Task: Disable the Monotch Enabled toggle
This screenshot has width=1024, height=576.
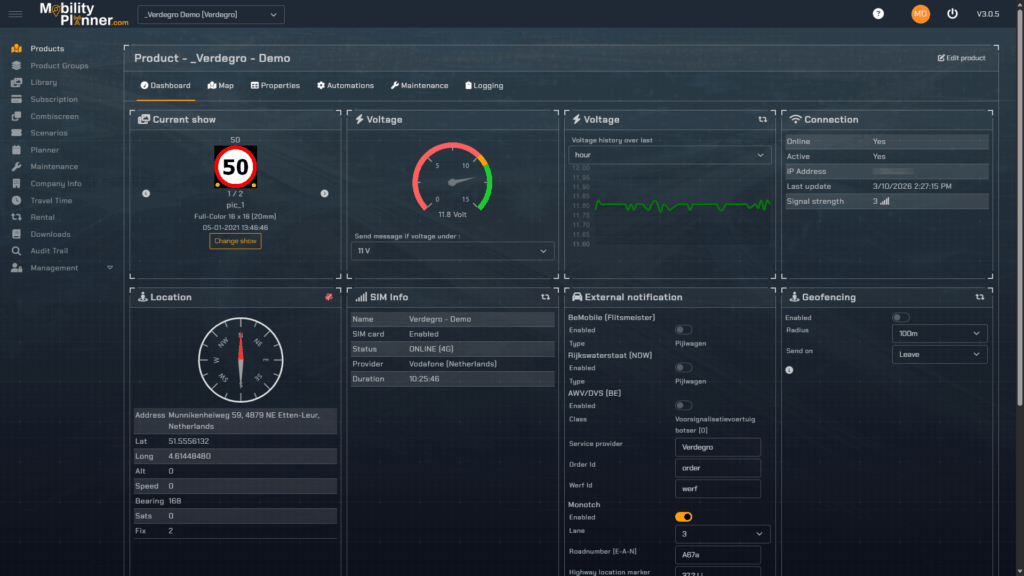Action: tap(682, 517)
